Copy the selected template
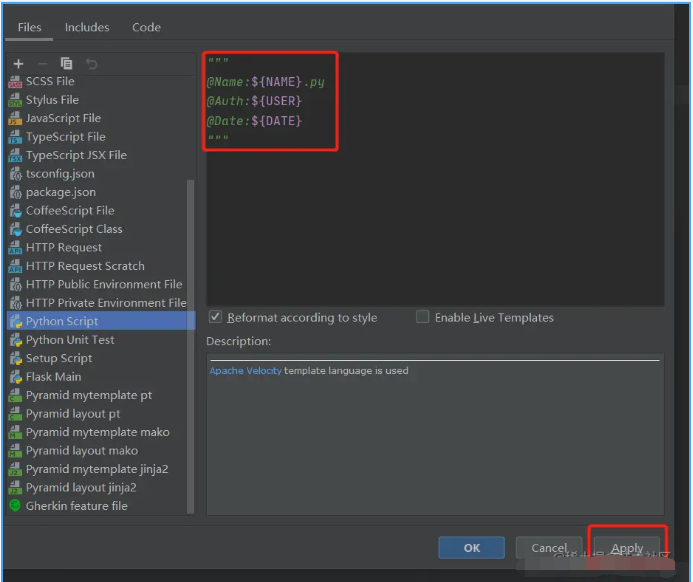Image resolution: width=693 pixels, height=582 pixels. 66,64
